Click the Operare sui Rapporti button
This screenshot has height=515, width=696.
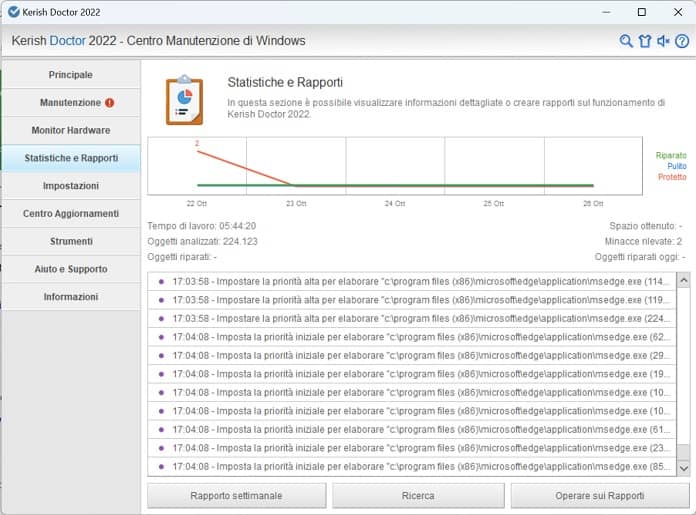(x=600, y=495)
